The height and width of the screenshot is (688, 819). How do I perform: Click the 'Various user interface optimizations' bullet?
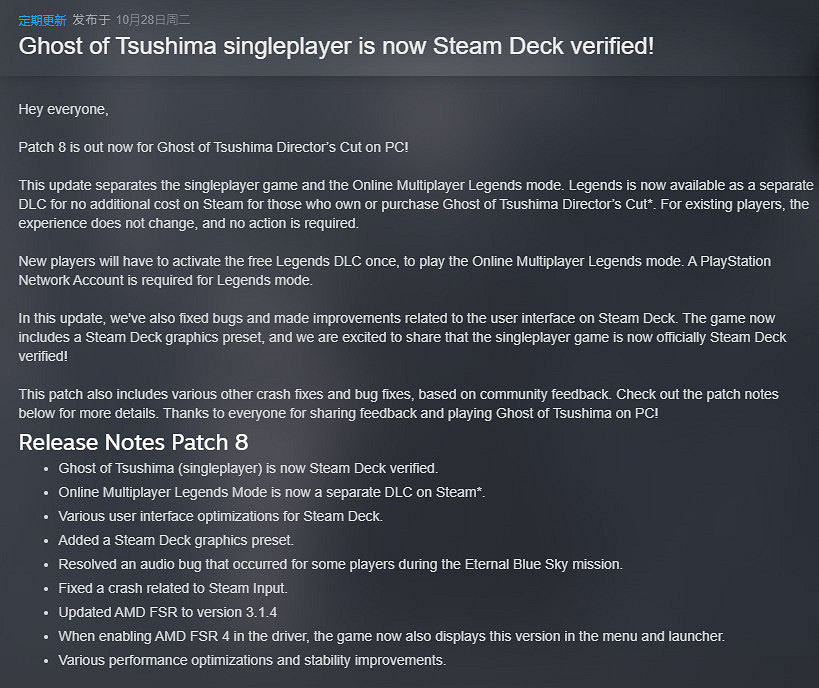220,516
